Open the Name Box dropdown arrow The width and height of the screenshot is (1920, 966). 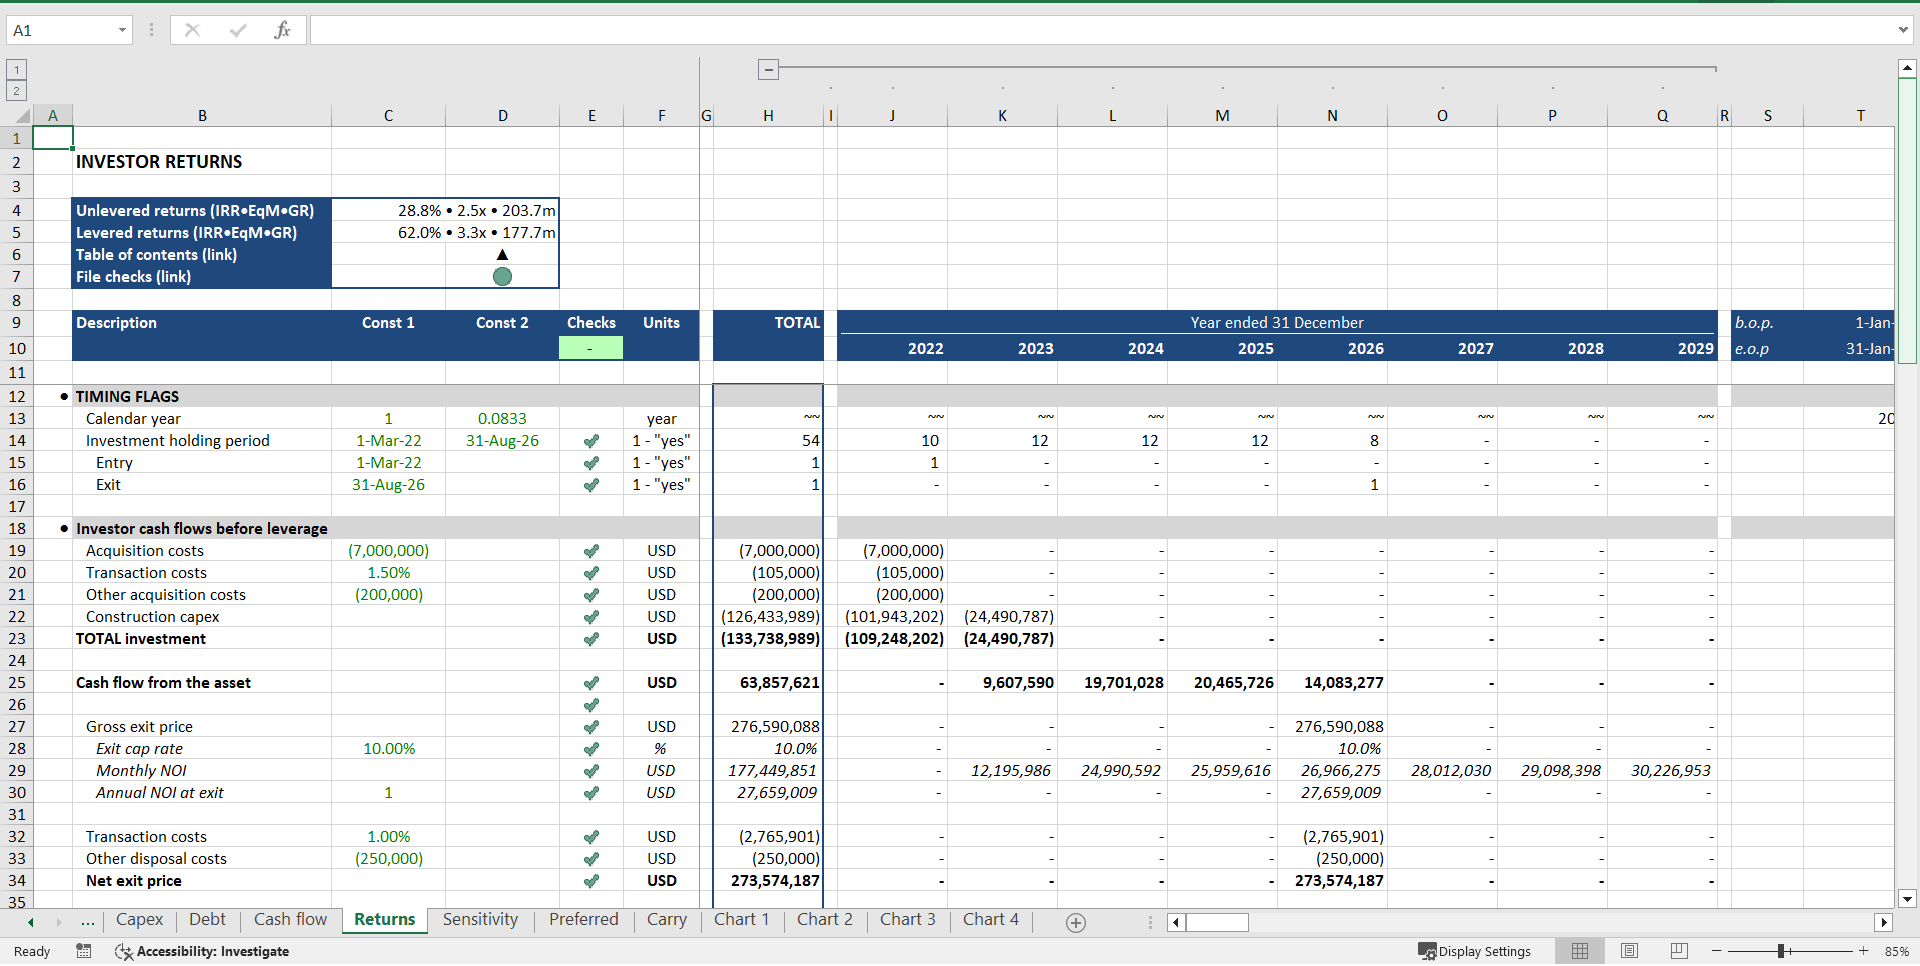click(122, 30)
